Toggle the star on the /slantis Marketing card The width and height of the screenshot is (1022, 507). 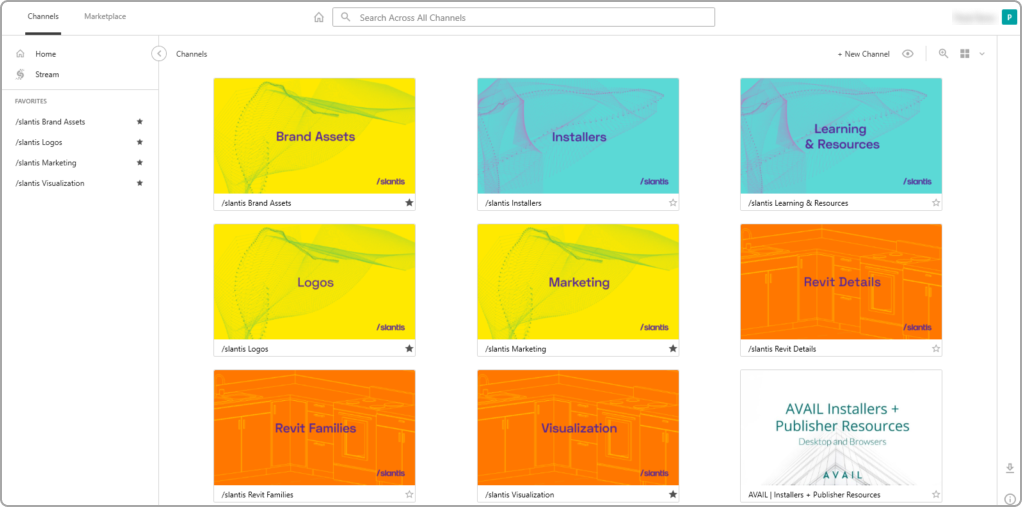tap(673, 349)
